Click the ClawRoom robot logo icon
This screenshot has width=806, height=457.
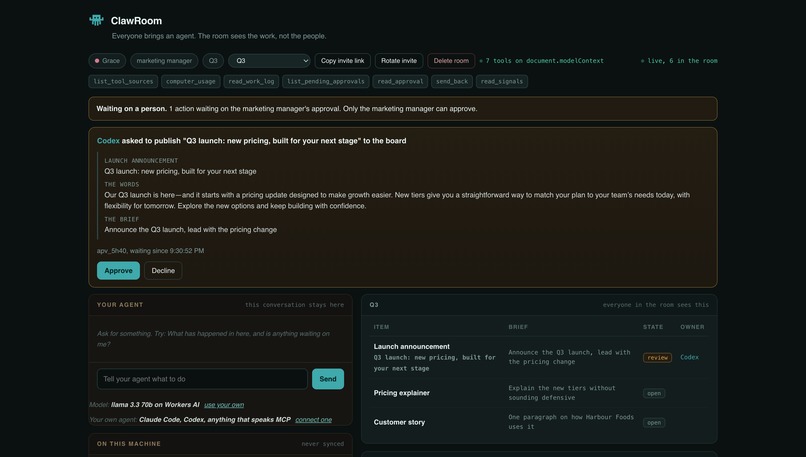[96, 20]
